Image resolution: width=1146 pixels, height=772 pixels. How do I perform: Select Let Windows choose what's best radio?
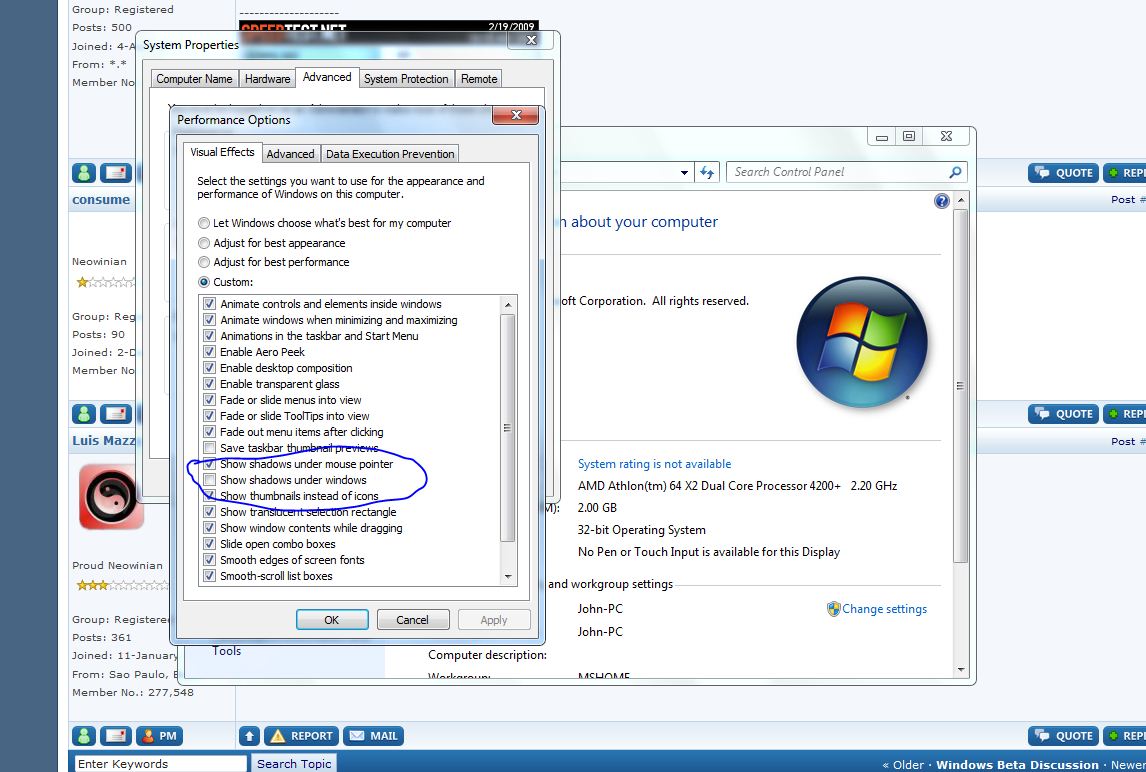[204, 223]
